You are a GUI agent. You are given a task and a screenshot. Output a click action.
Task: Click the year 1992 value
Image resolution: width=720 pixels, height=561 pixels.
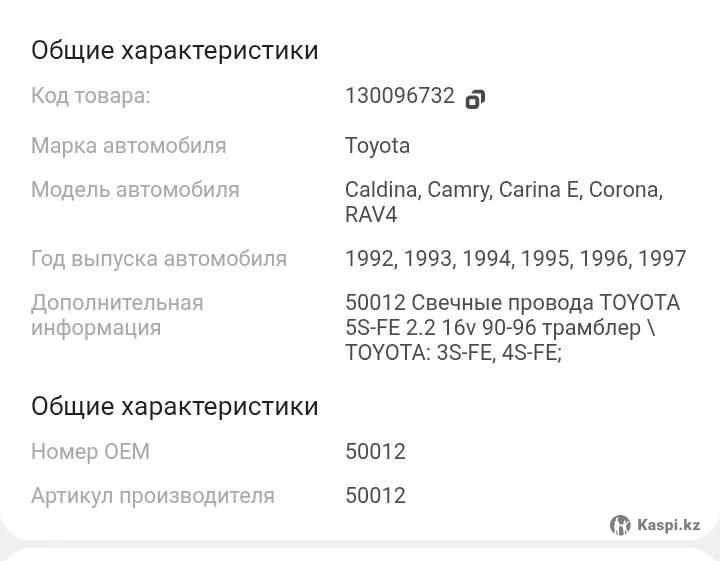pyautogui.click(x=369, y=259)
